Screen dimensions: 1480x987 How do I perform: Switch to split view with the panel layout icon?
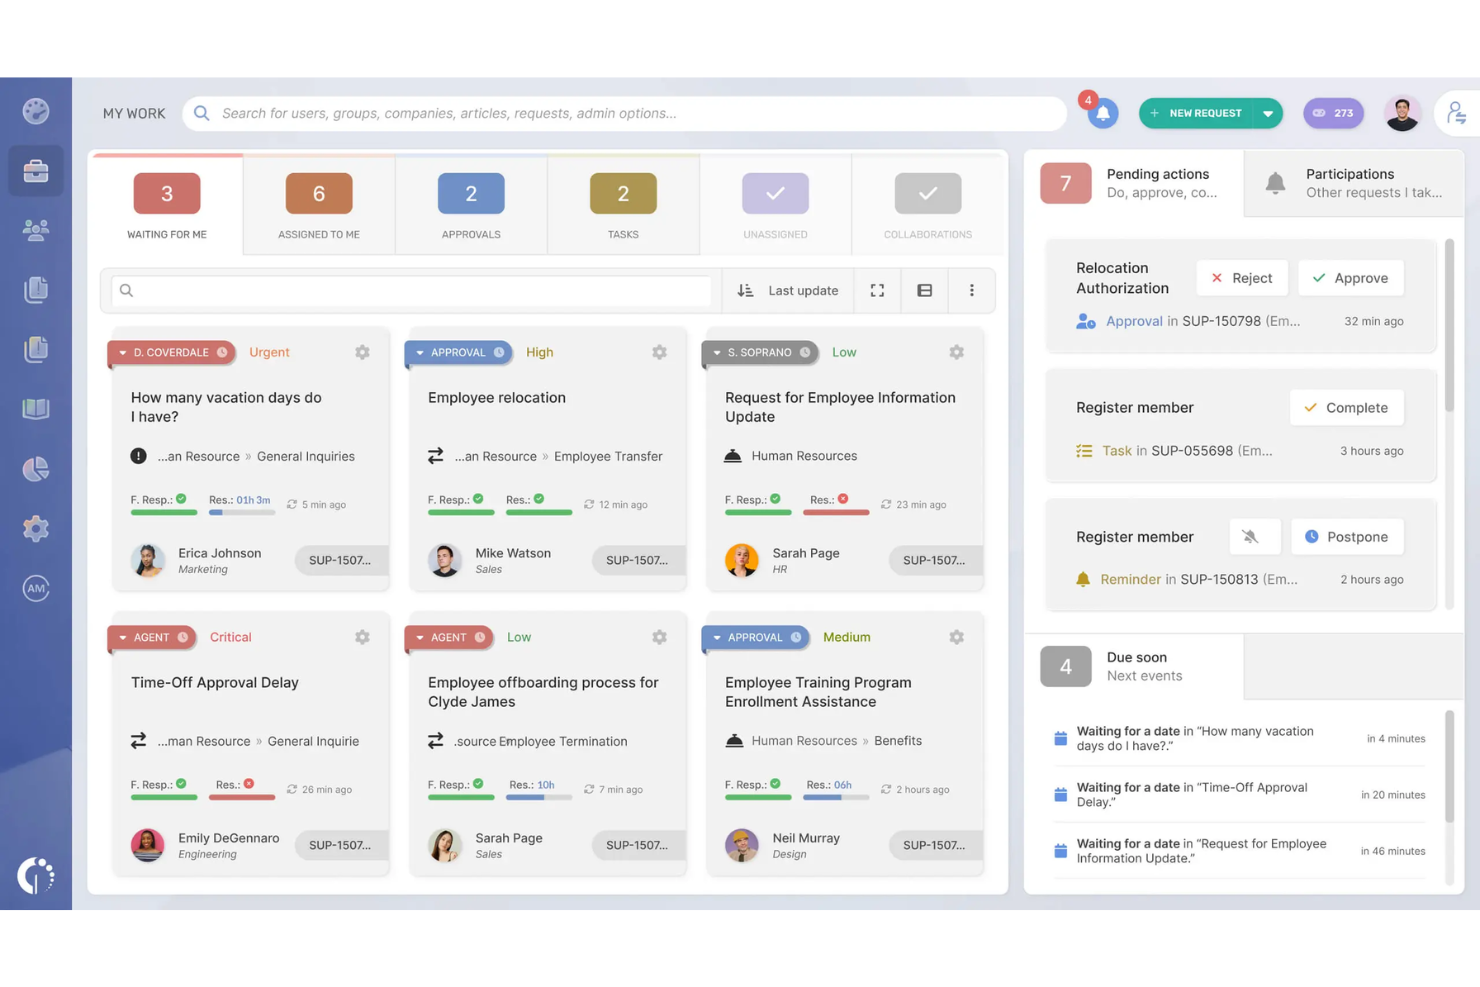924,290
